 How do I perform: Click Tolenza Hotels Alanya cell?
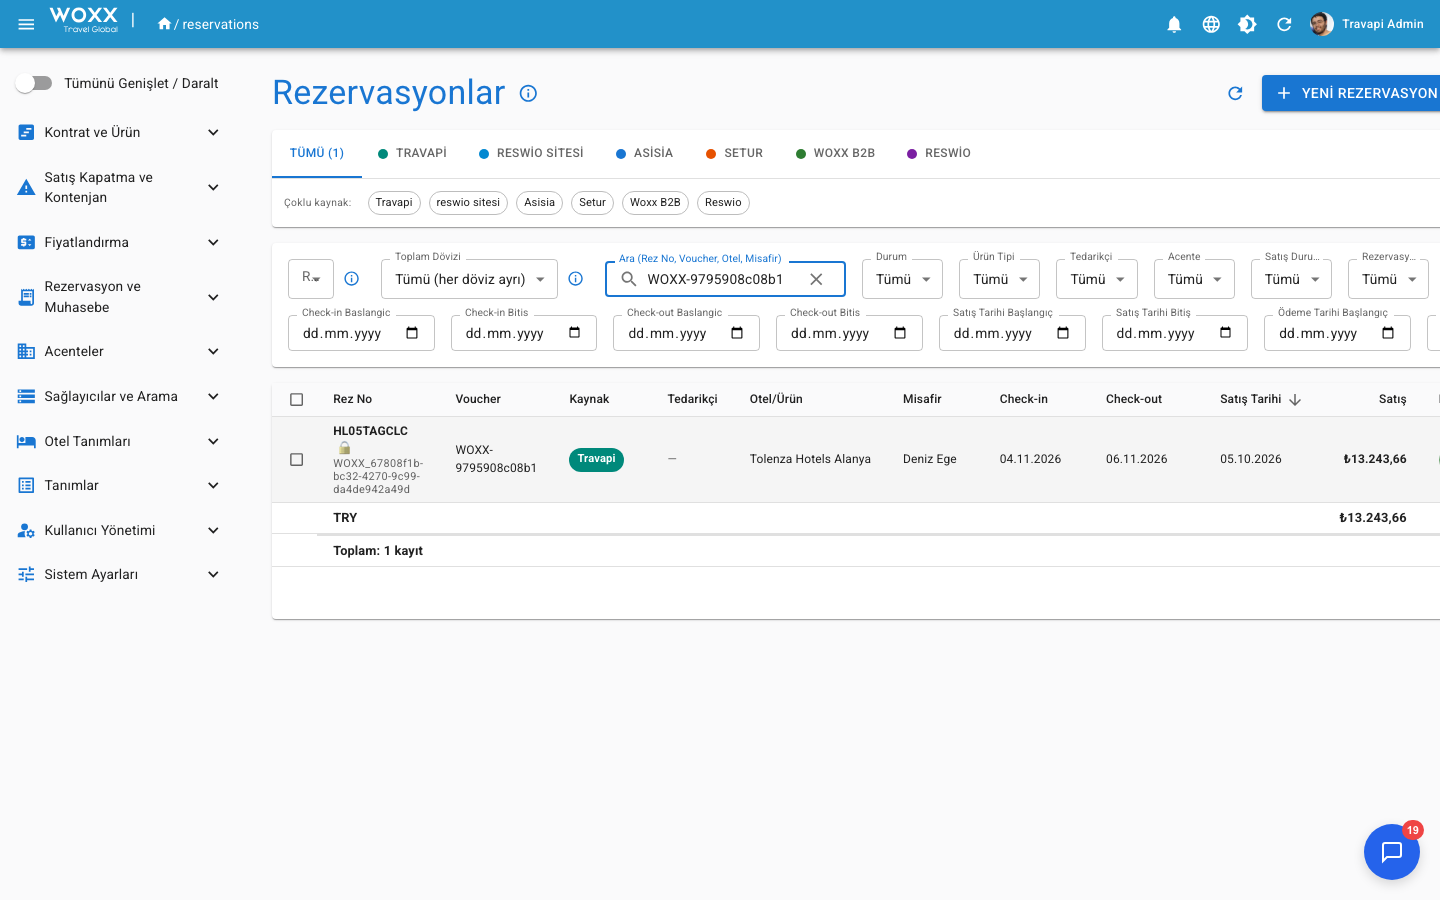(x=810, y=459)
